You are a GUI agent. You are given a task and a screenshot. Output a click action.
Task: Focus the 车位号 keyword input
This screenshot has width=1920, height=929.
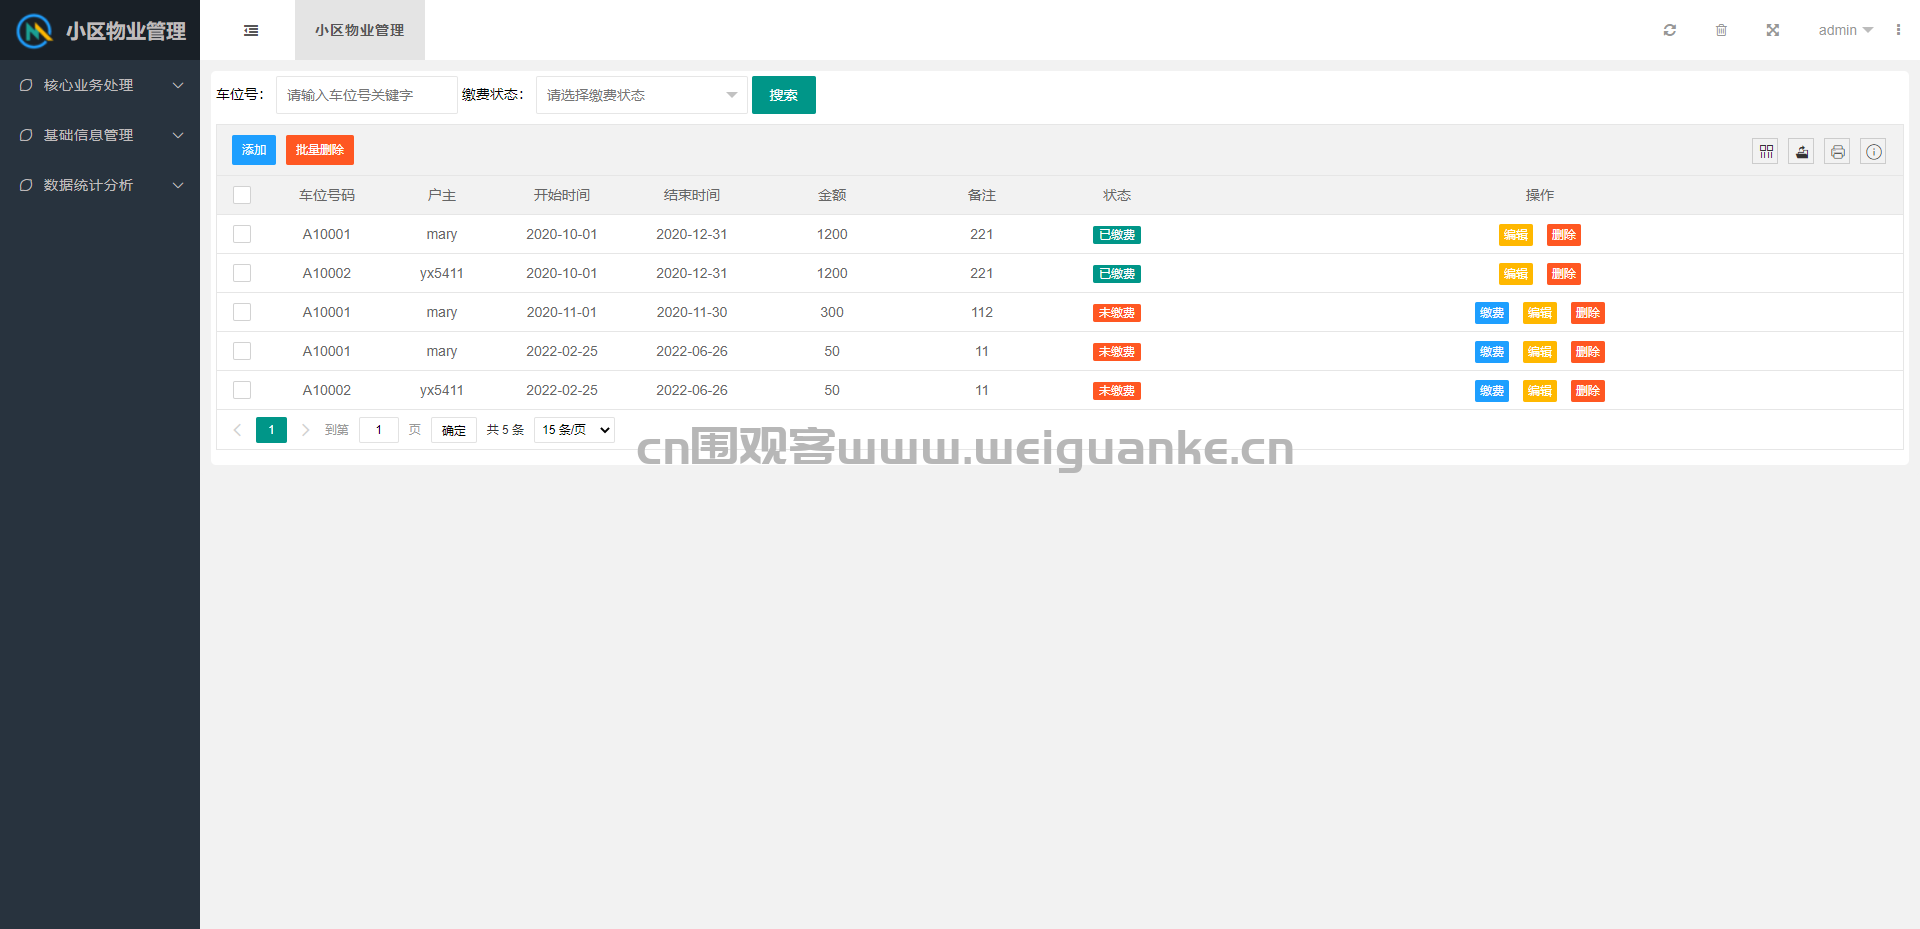pos(367,95)
